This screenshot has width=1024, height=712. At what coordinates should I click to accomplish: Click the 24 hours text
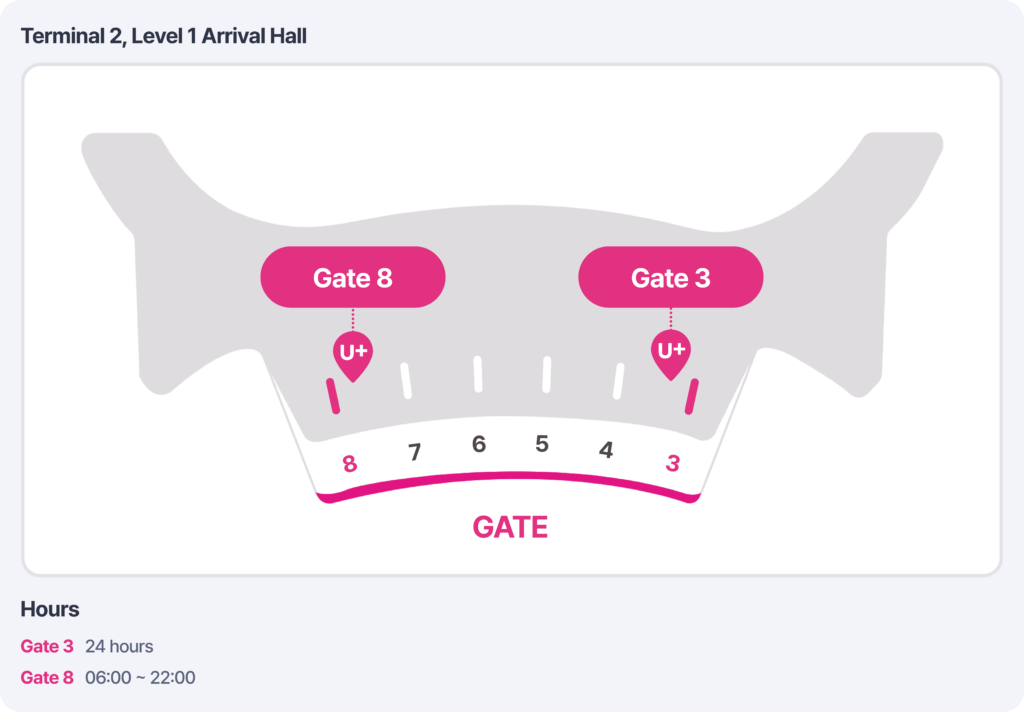(119, 646)
